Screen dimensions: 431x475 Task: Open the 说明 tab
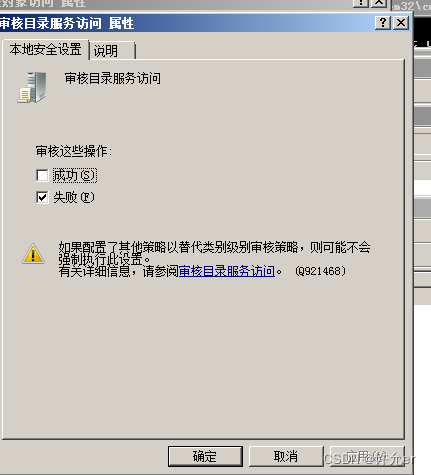(112, 51)
